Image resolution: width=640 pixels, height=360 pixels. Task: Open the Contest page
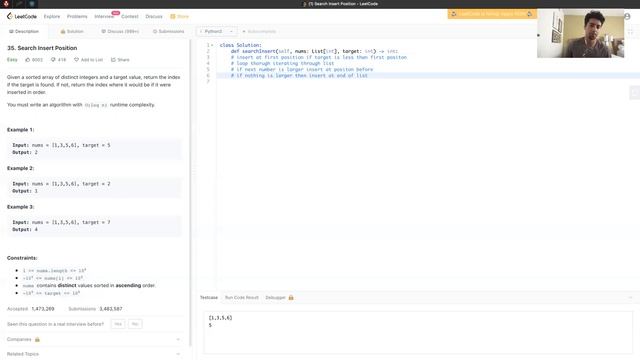[x=130, y=16]
